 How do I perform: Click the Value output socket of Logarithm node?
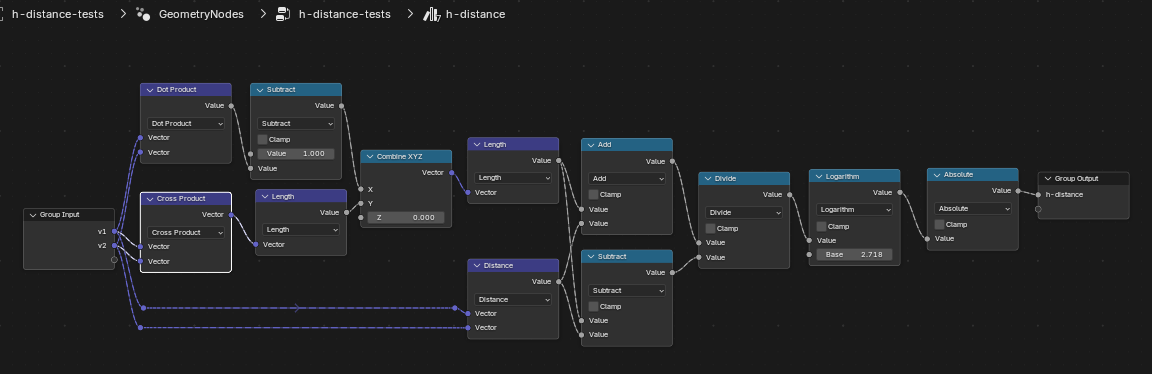tap(901, 193)
